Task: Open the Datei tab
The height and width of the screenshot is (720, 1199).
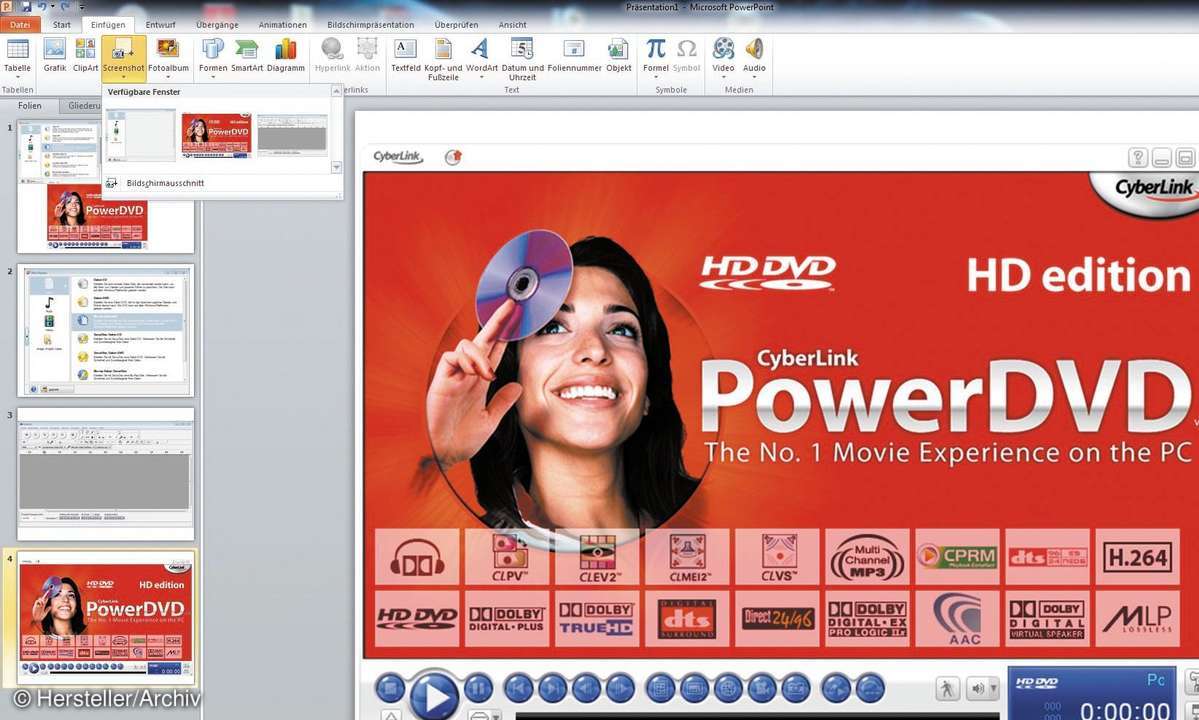Action: [x=20, y=24]
